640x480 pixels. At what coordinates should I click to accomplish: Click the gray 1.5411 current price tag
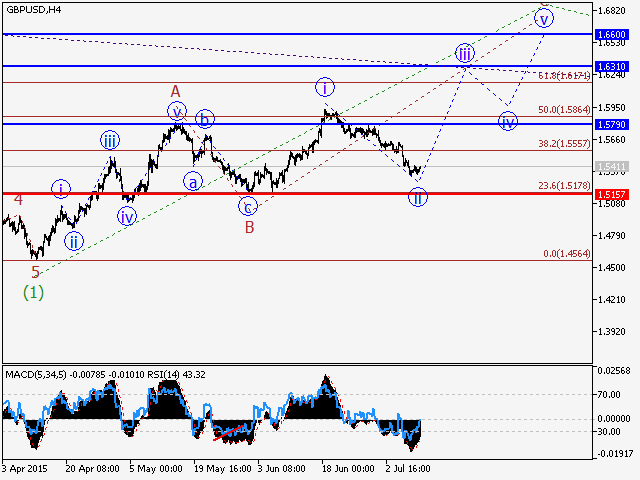coord(612,166)
